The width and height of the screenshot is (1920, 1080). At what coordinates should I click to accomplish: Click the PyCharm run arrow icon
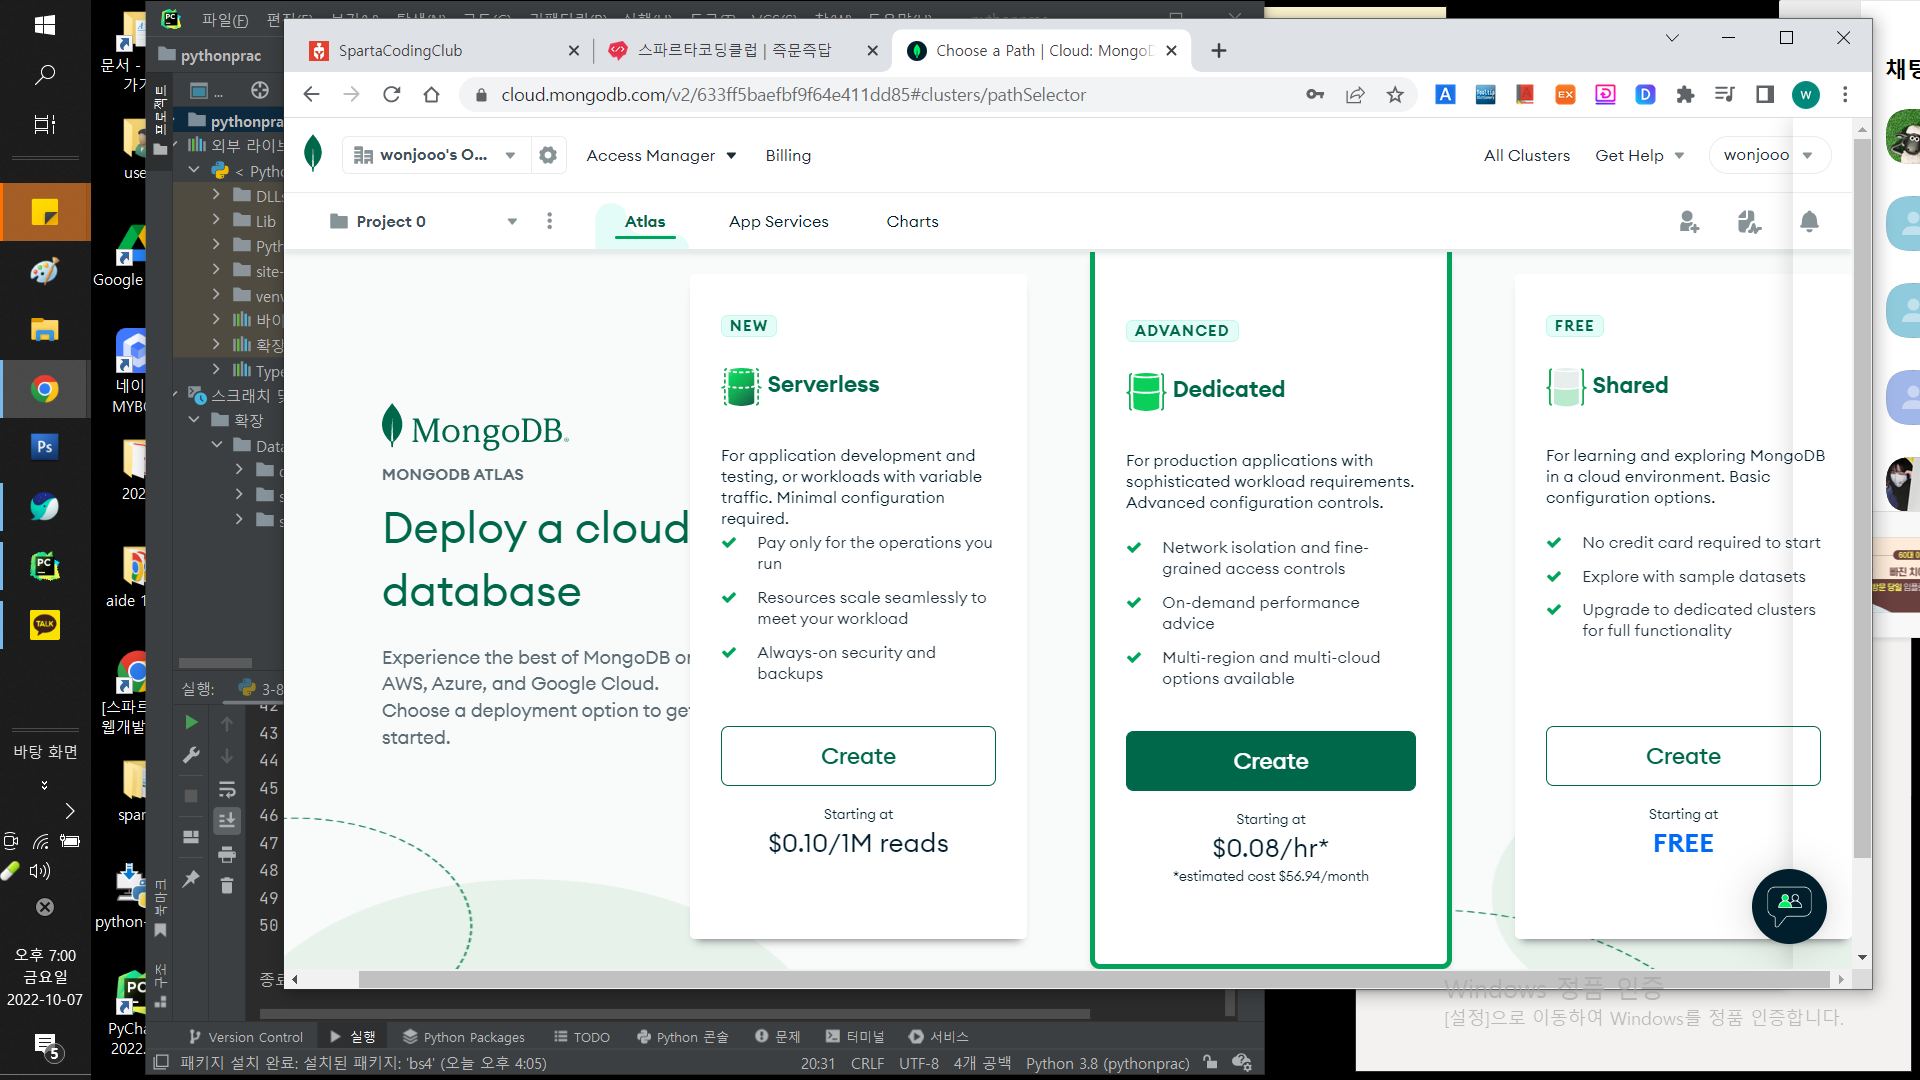pyautogui.click(x=191, y=722)
